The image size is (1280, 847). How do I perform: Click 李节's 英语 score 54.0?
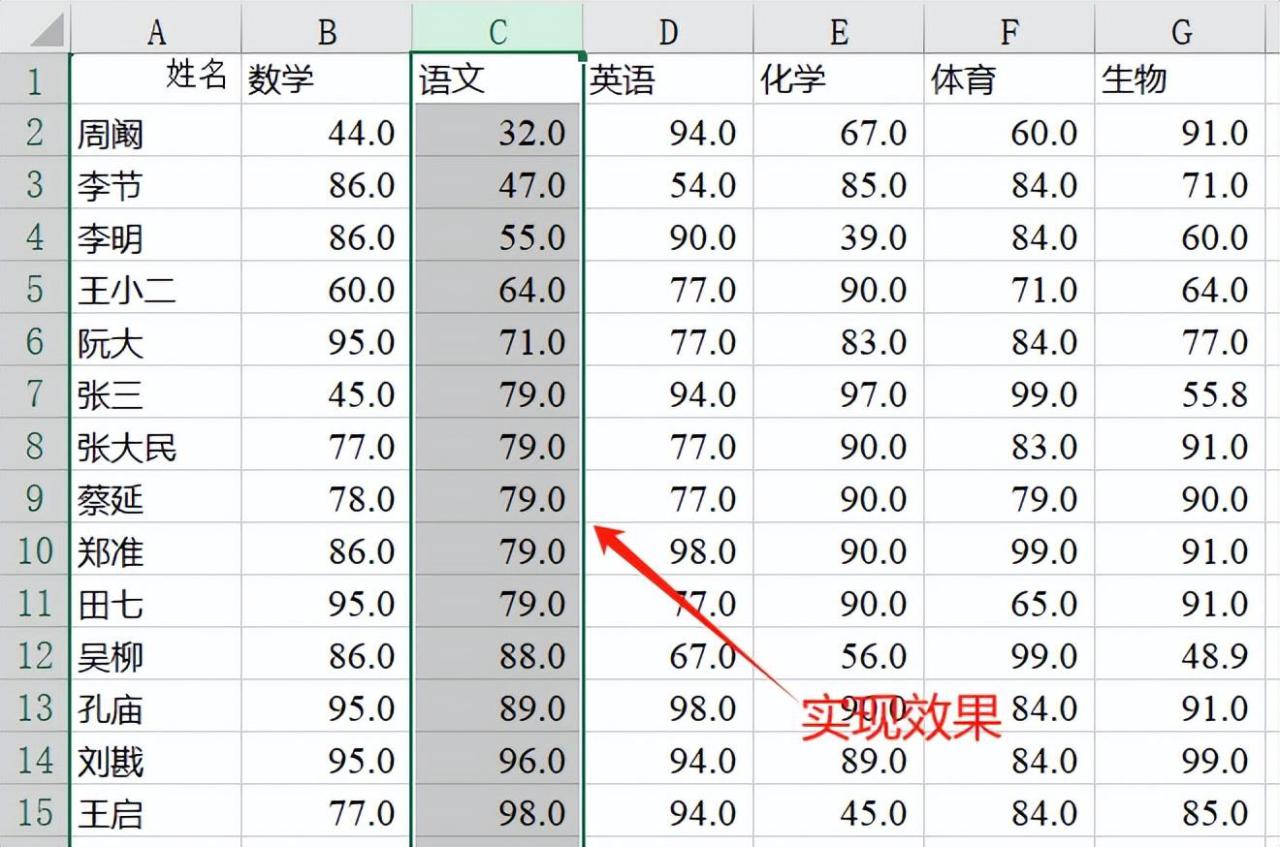[x=668, y=183]
